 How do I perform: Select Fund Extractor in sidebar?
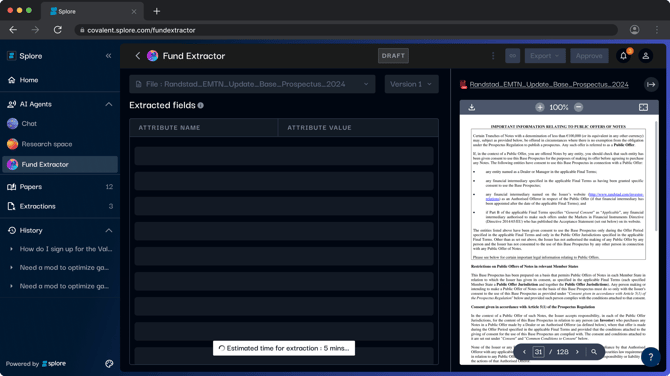(x=60, y=164)
